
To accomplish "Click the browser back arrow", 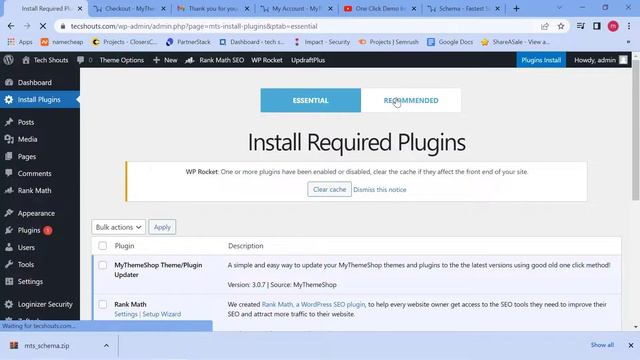I will tap(11, 26).
